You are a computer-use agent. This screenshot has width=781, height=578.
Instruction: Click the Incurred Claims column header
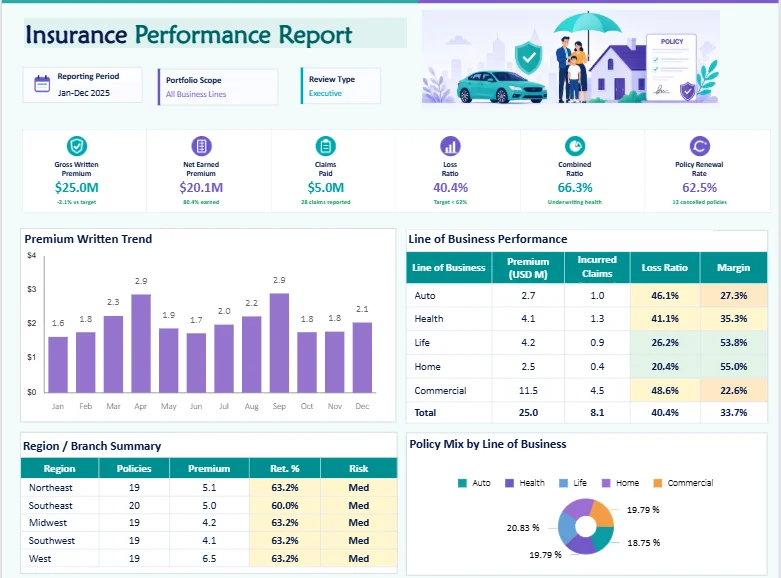597,268
